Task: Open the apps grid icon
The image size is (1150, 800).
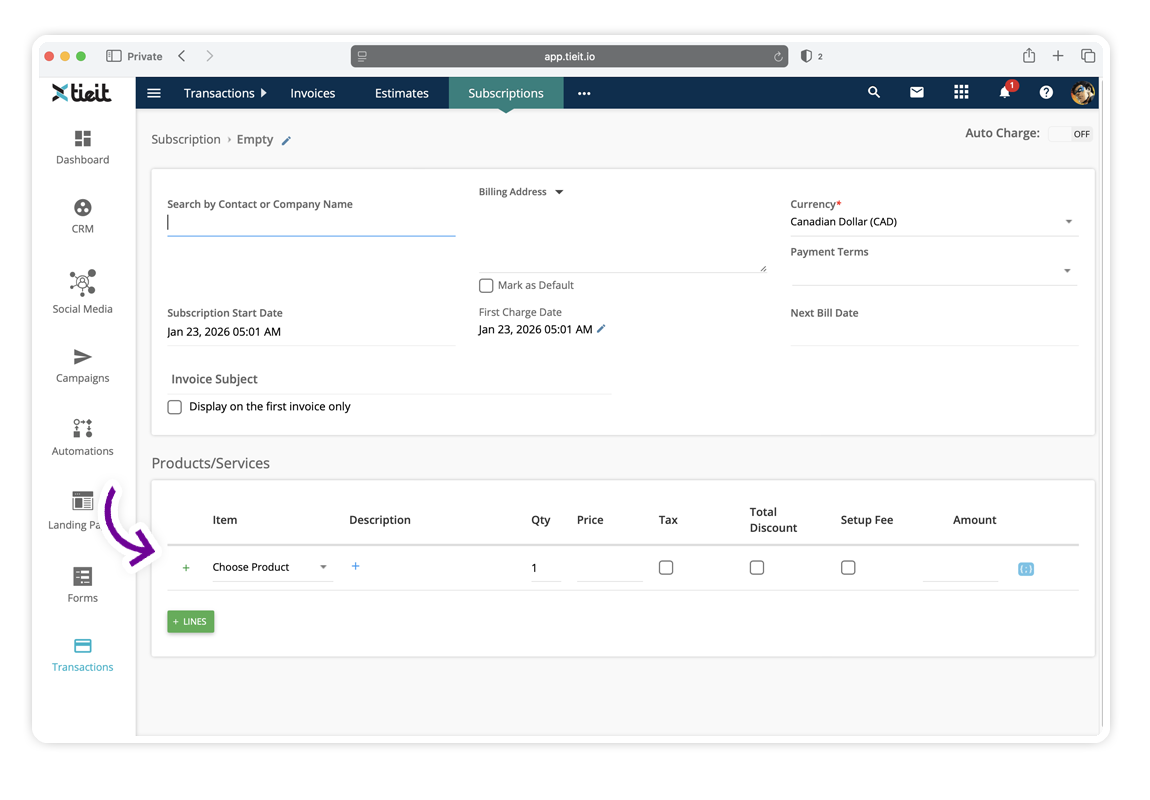Action: [x=961, y=92]
